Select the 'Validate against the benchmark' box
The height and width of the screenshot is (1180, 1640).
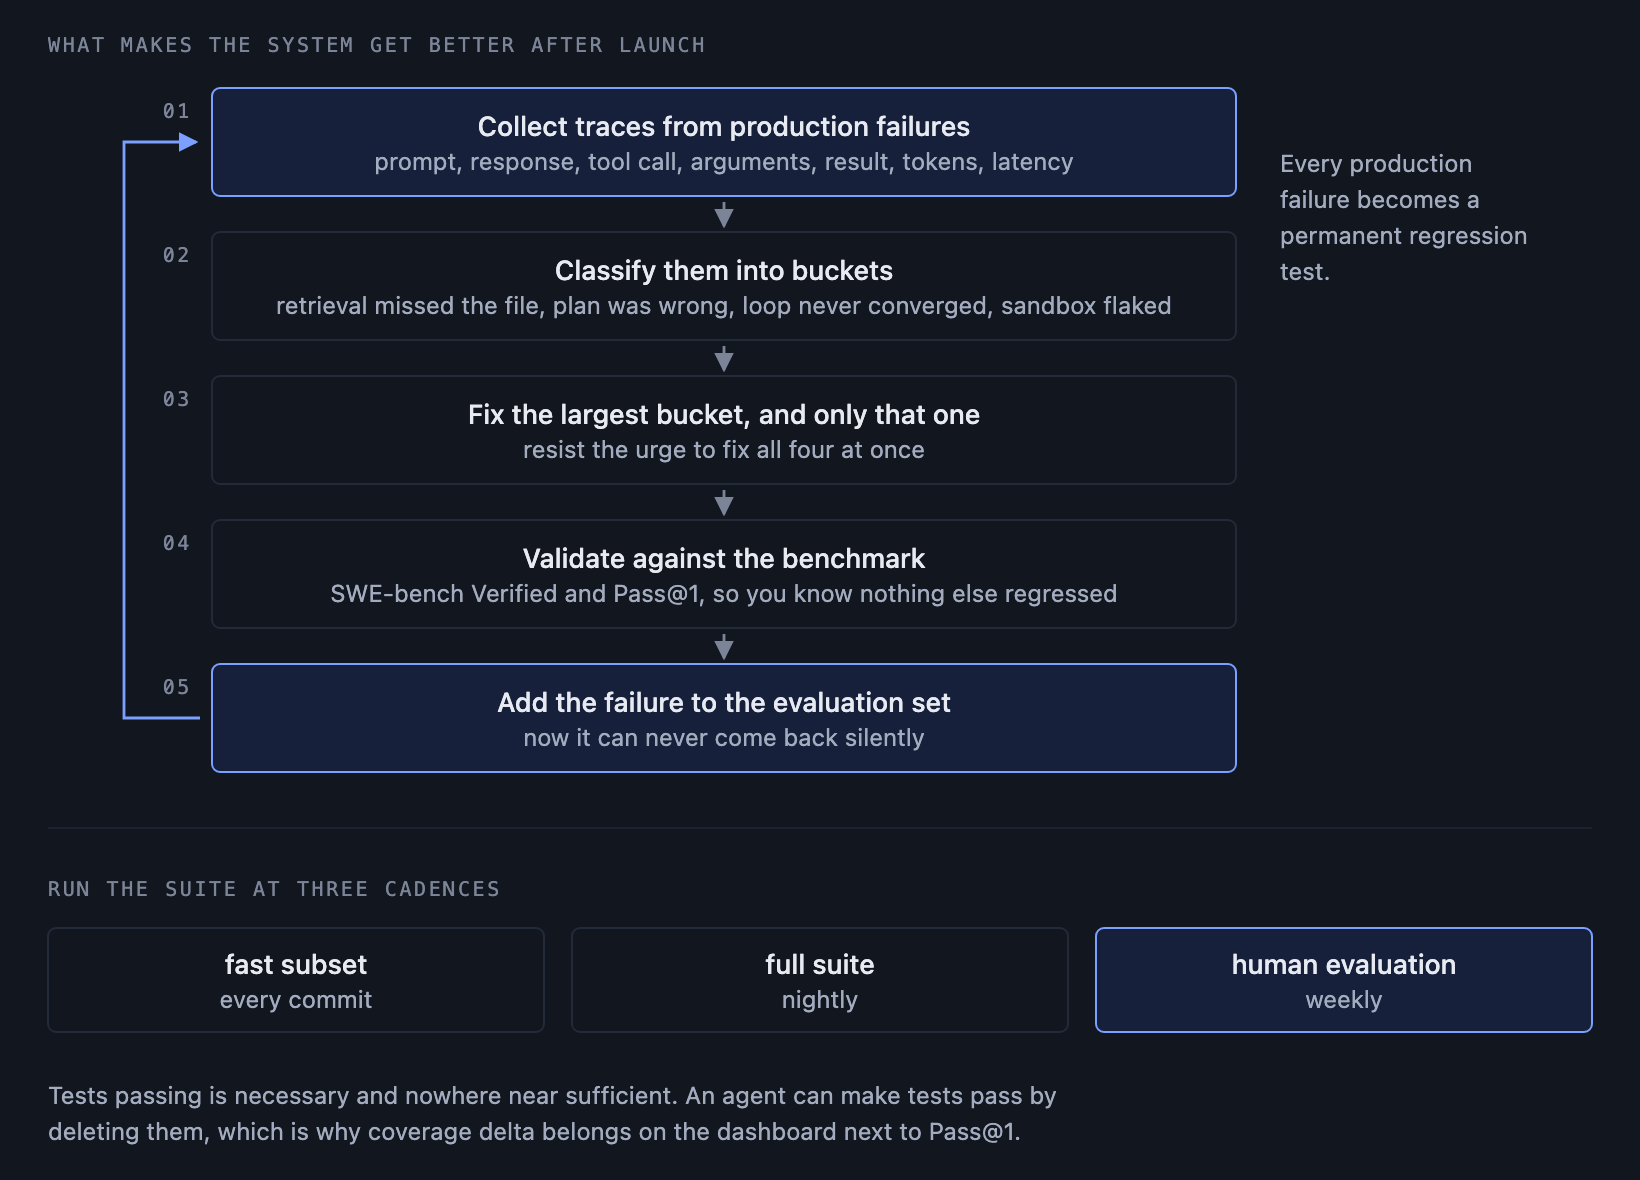point(724,574)
